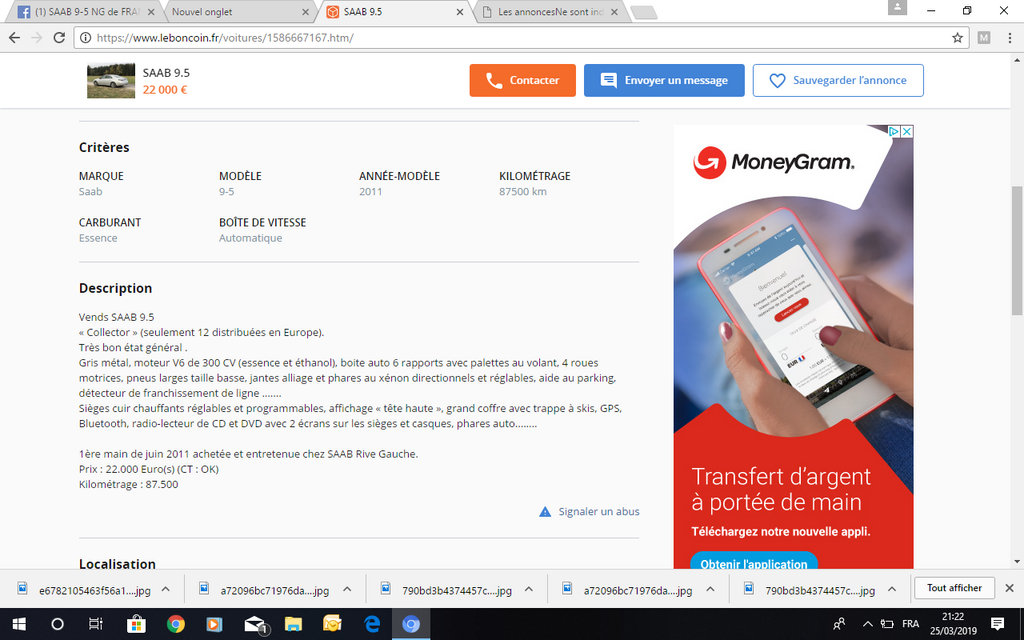
Task: Click the battery power tray icon
Action: pyautogui.click(x=887, y=624)
